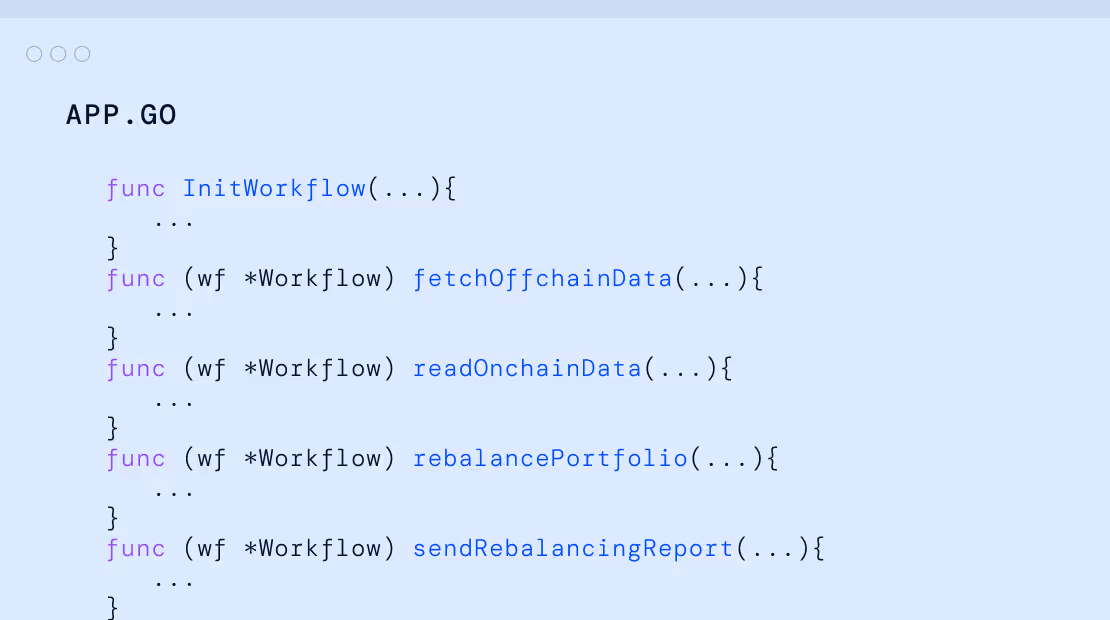The height and width of the screenshot is (620, 1110).
Task: Click the first window control circle
Action: click(x=34, y=54)
